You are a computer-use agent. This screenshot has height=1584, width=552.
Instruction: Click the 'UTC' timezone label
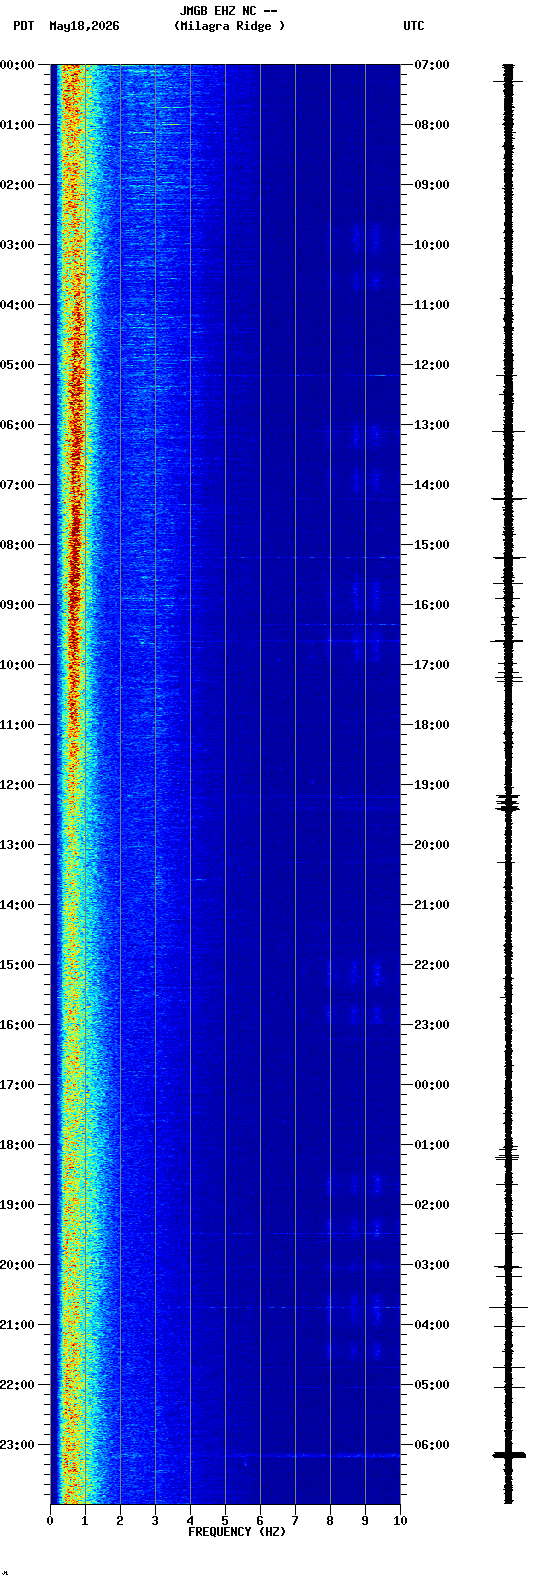pos(414,26)
